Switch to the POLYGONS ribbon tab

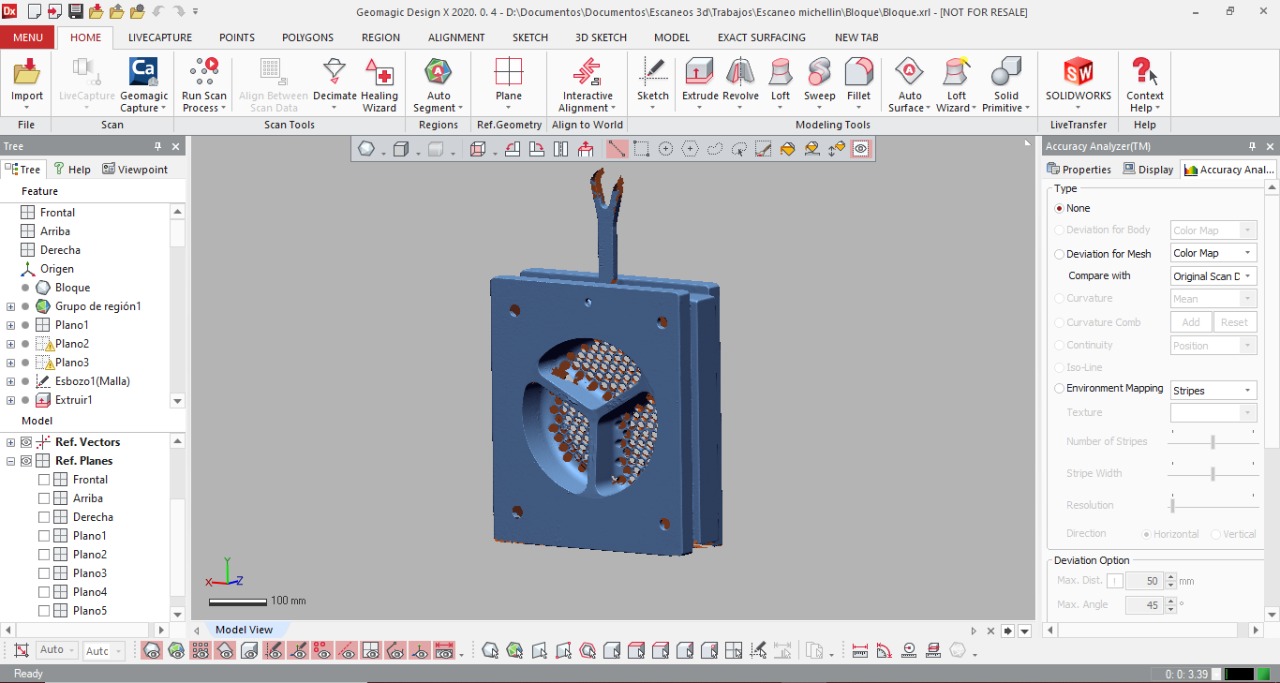pos(308,37)
